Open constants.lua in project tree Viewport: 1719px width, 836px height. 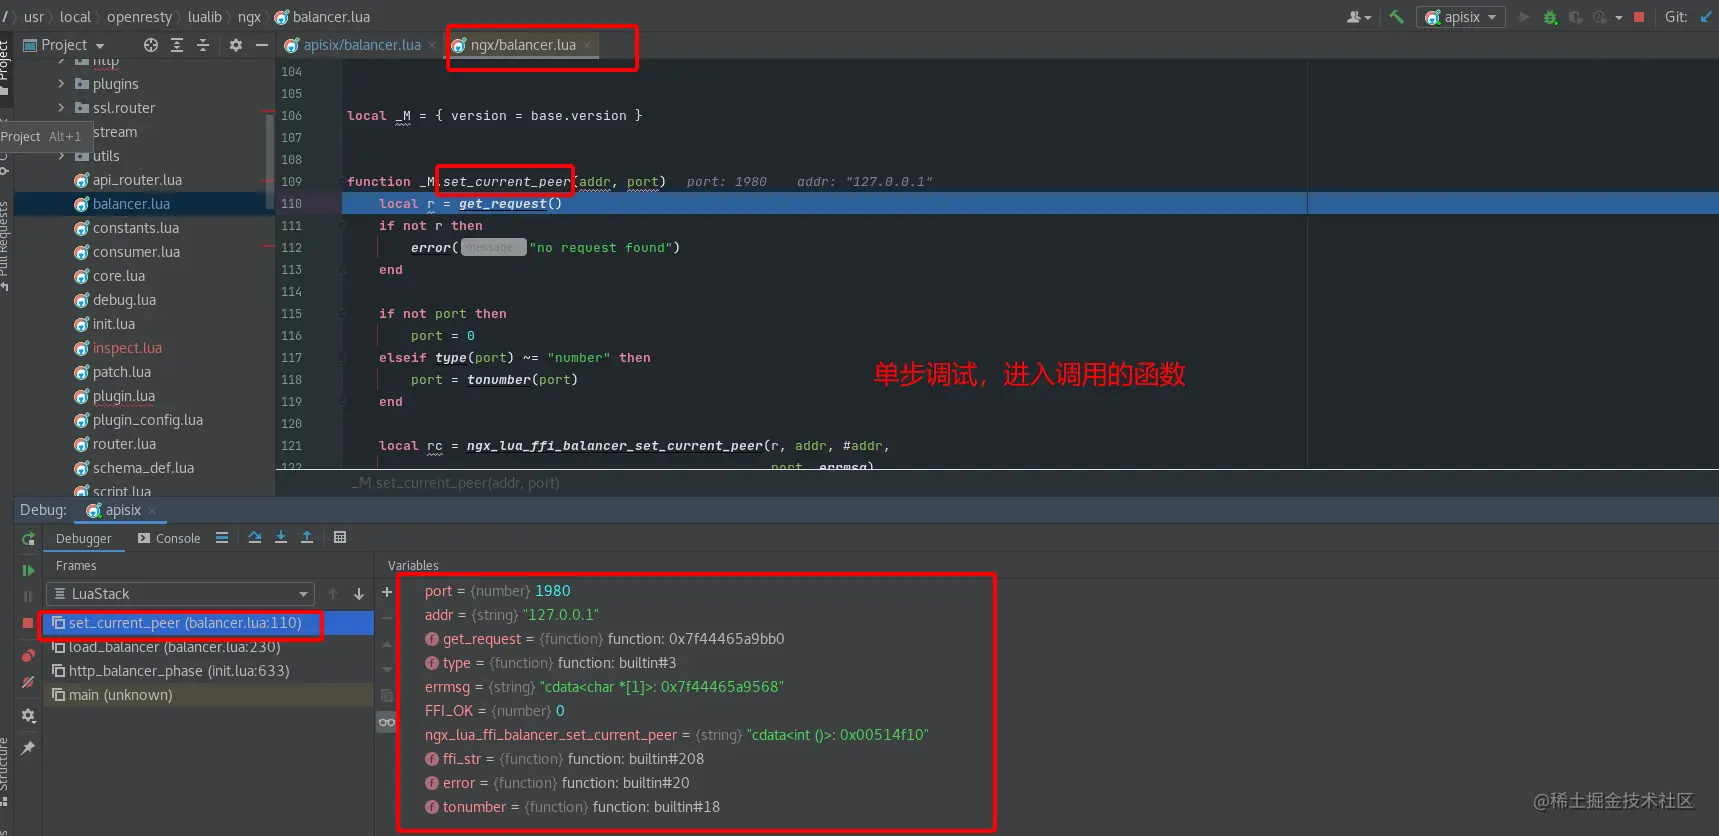tap(136, 228)
